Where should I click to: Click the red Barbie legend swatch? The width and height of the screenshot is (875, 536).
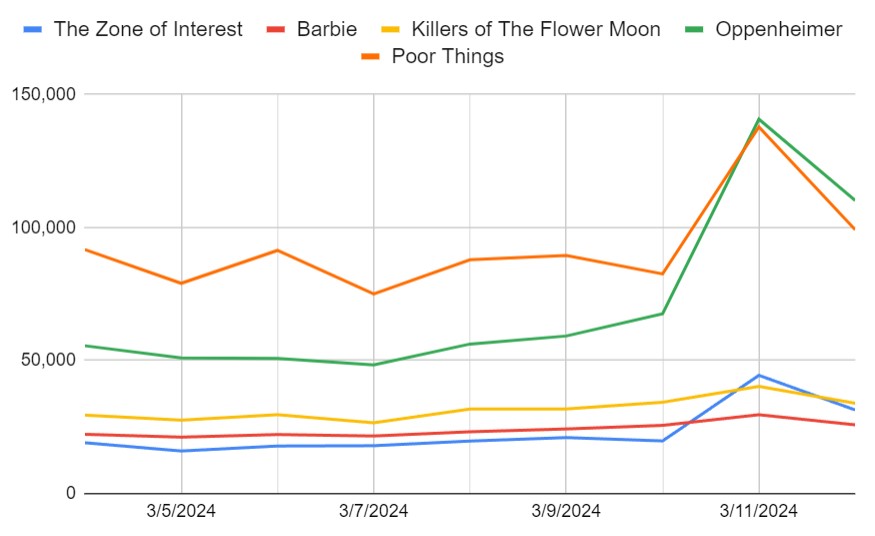[x=276, y=30]
